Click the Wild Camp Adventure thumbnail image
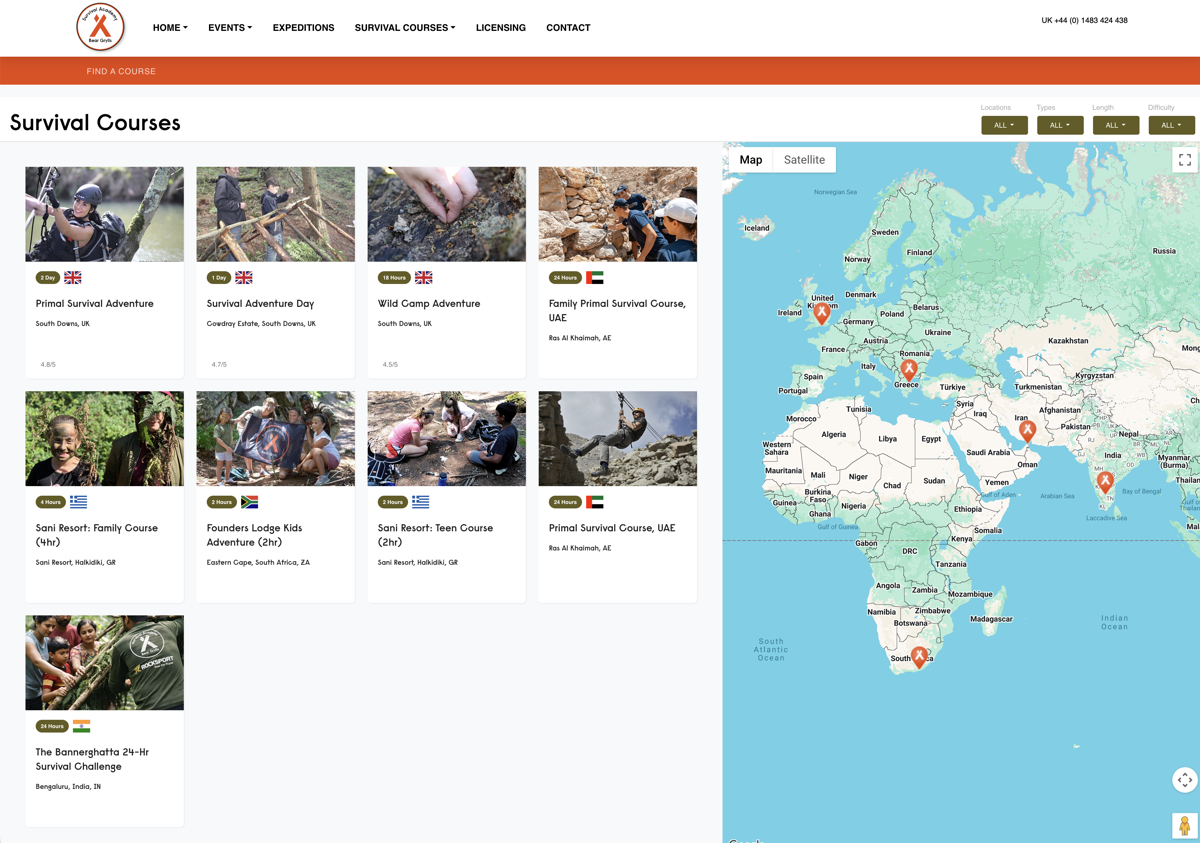 tap(447, 214)
